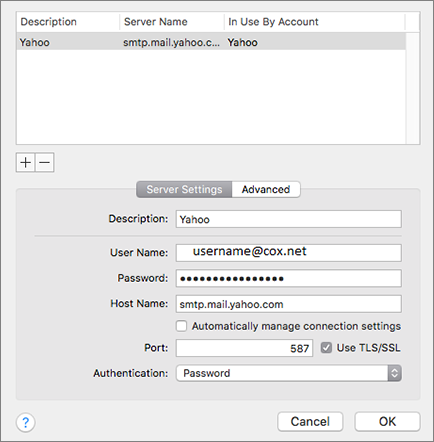Uncheck Use TLS/SSL checkbox
The image size is (434, 442).
click(x=326, y=348)
